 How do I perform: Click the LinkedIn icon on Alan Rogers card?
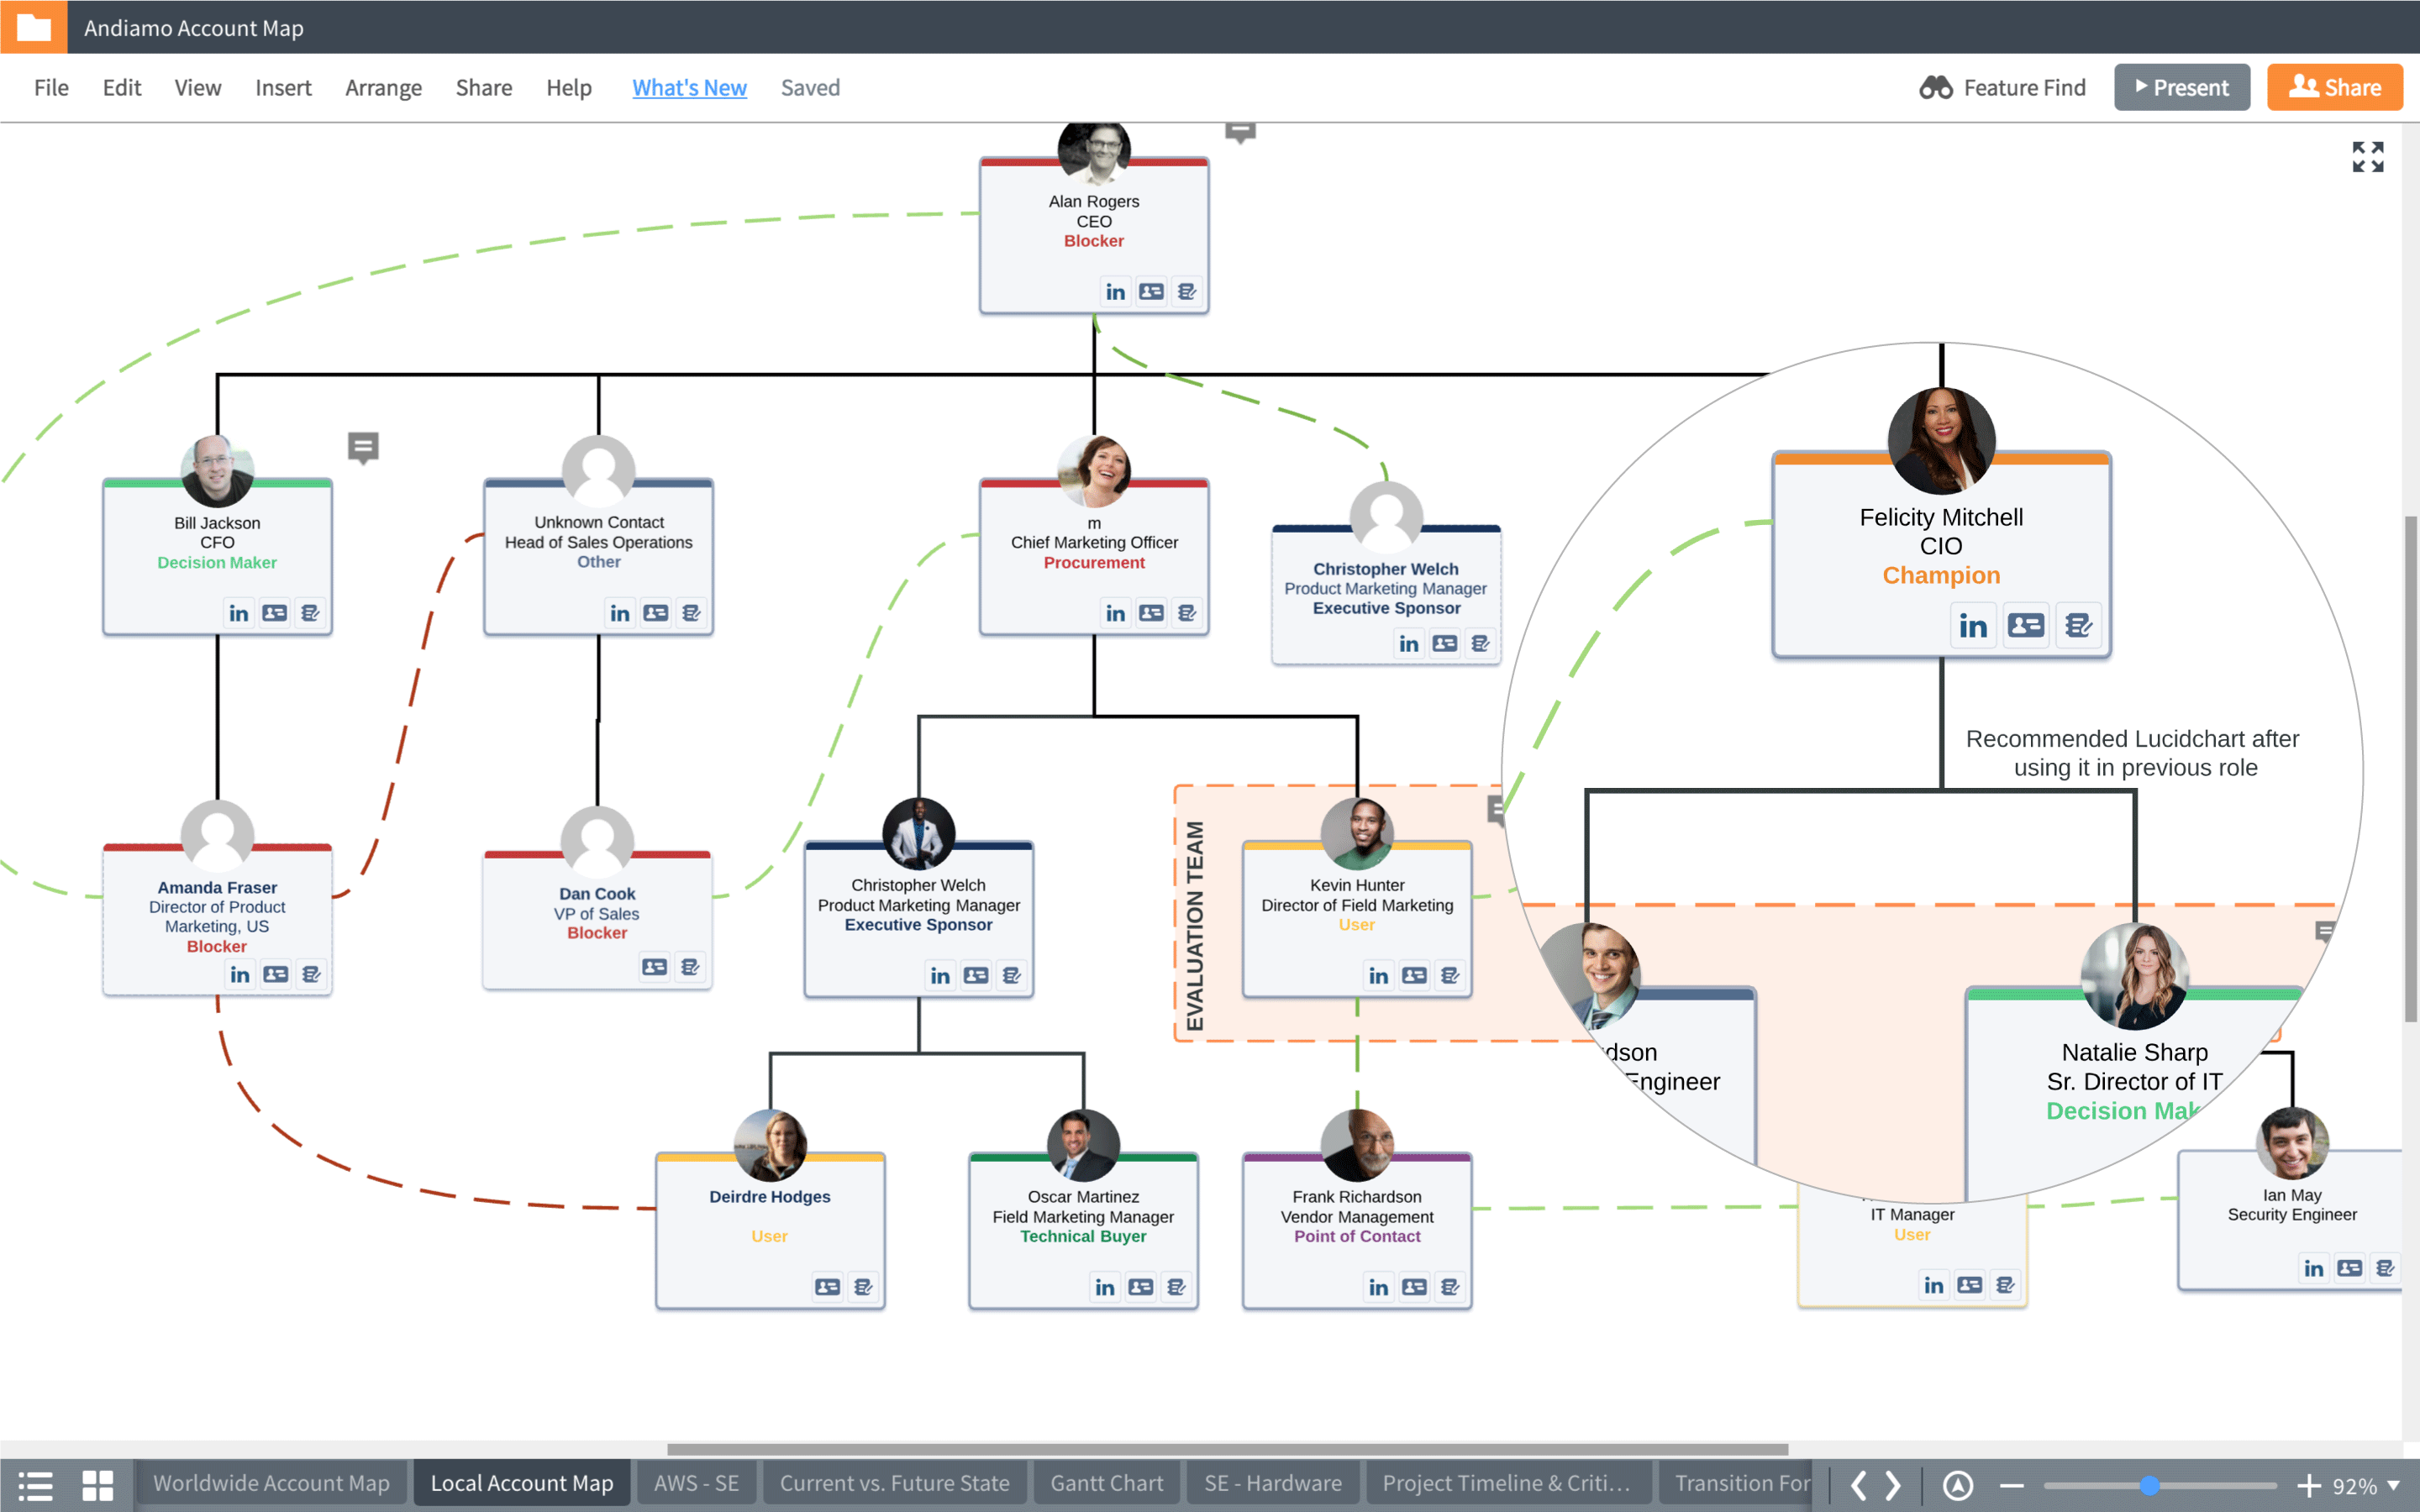point(1112,289)
